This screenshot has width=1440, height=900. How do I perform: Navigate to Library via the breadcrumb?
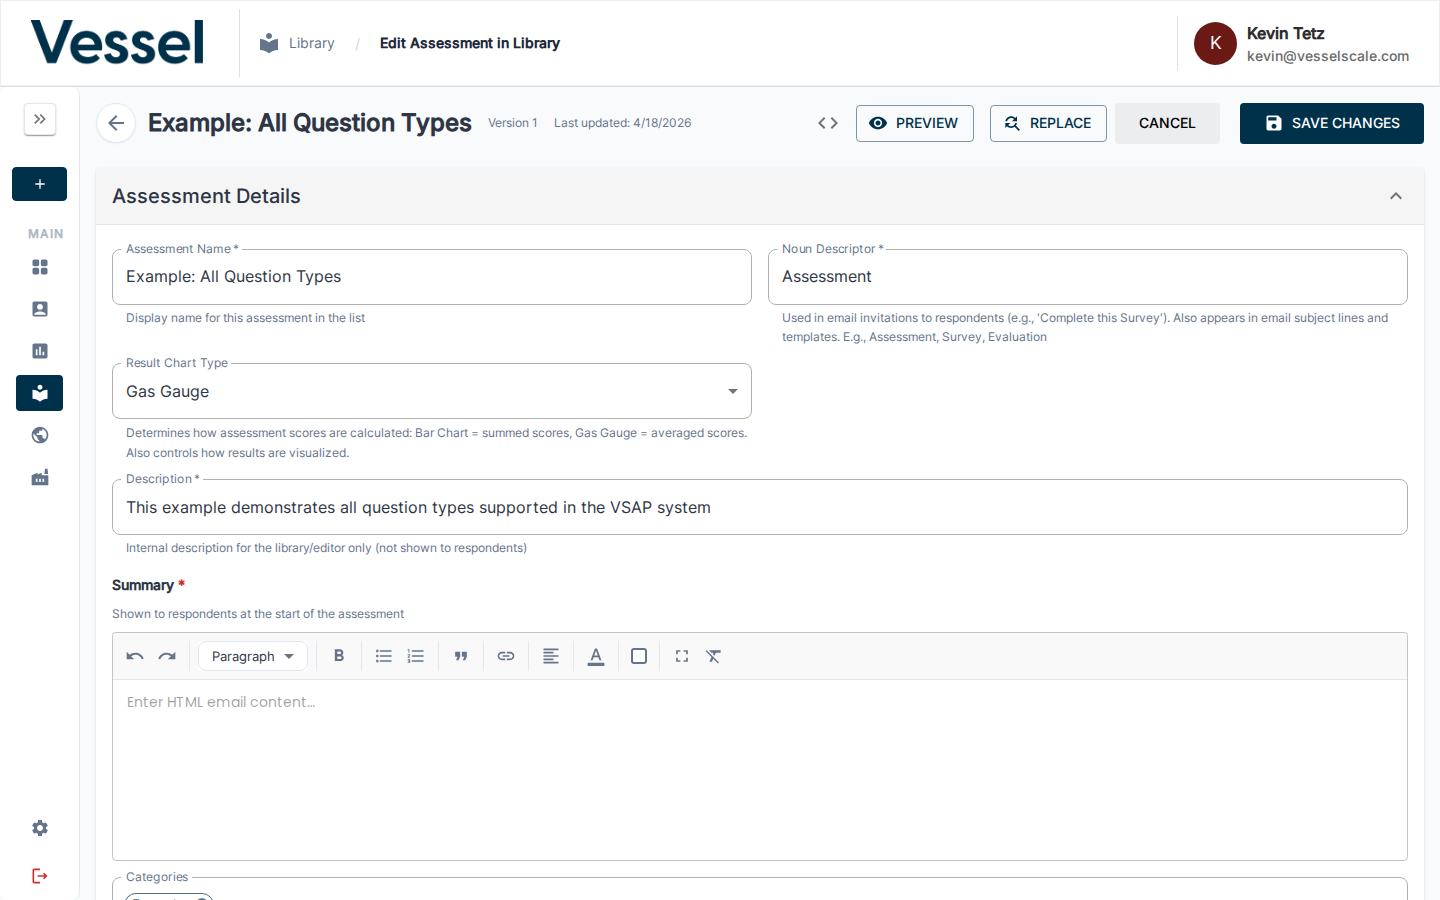(x=311, y=42)
